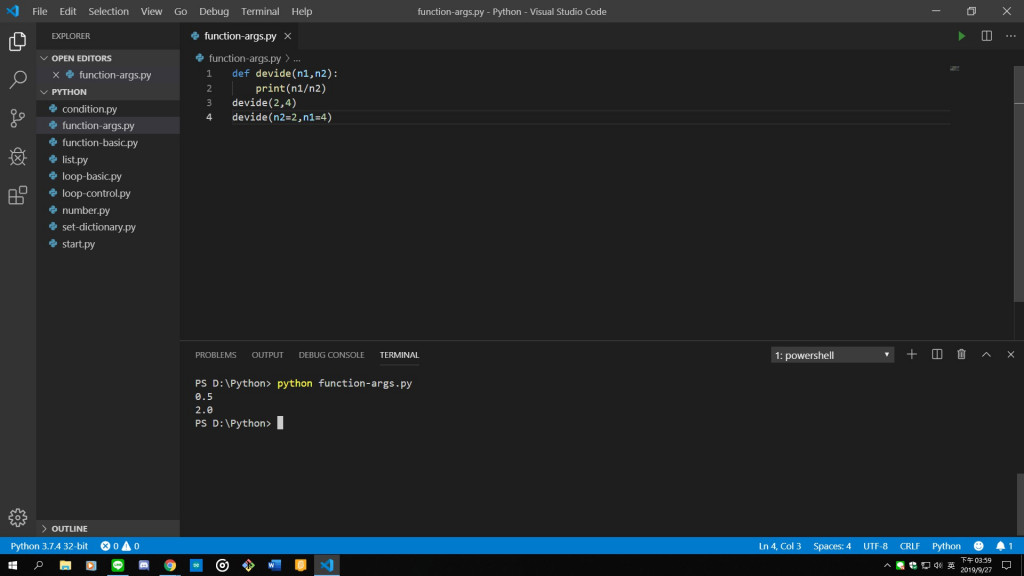The image size is (1024, 576).
Task: Select the Terminal panel tab
Action: point(399,355)
